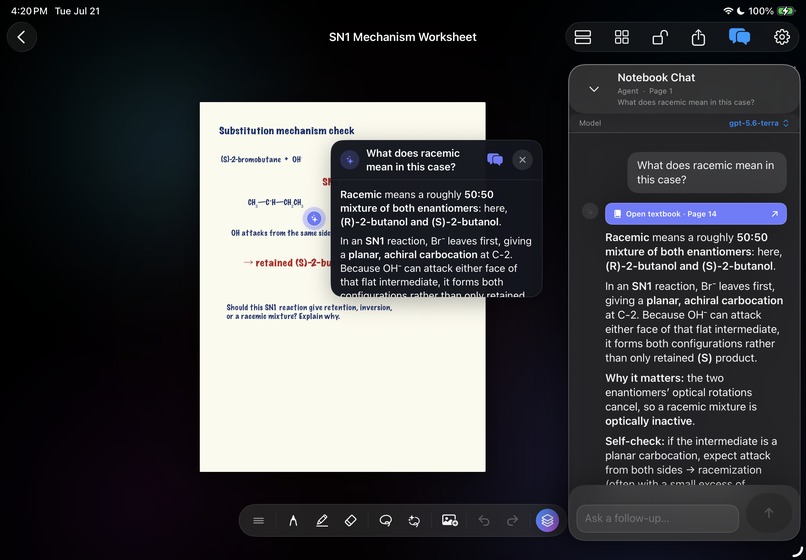Click the 4:20 PM clock

29,11
